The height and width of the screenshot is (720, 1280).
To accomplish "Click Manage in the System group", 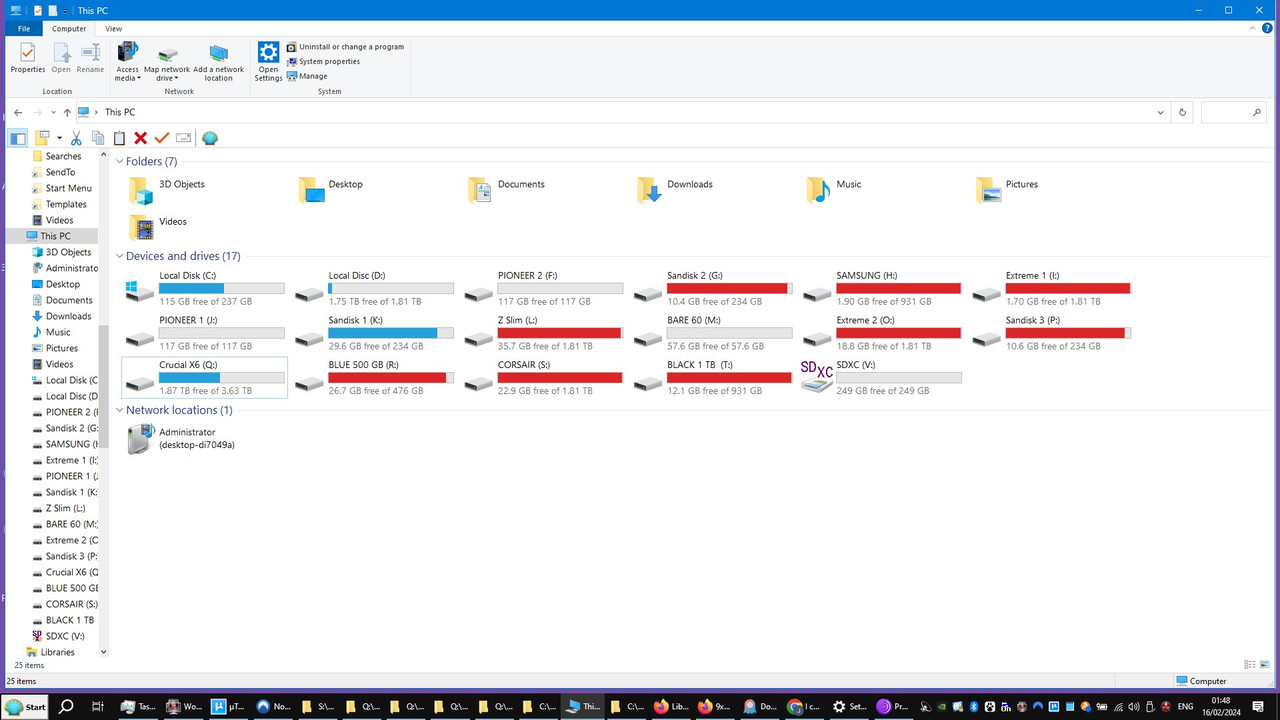I will 307,76.
